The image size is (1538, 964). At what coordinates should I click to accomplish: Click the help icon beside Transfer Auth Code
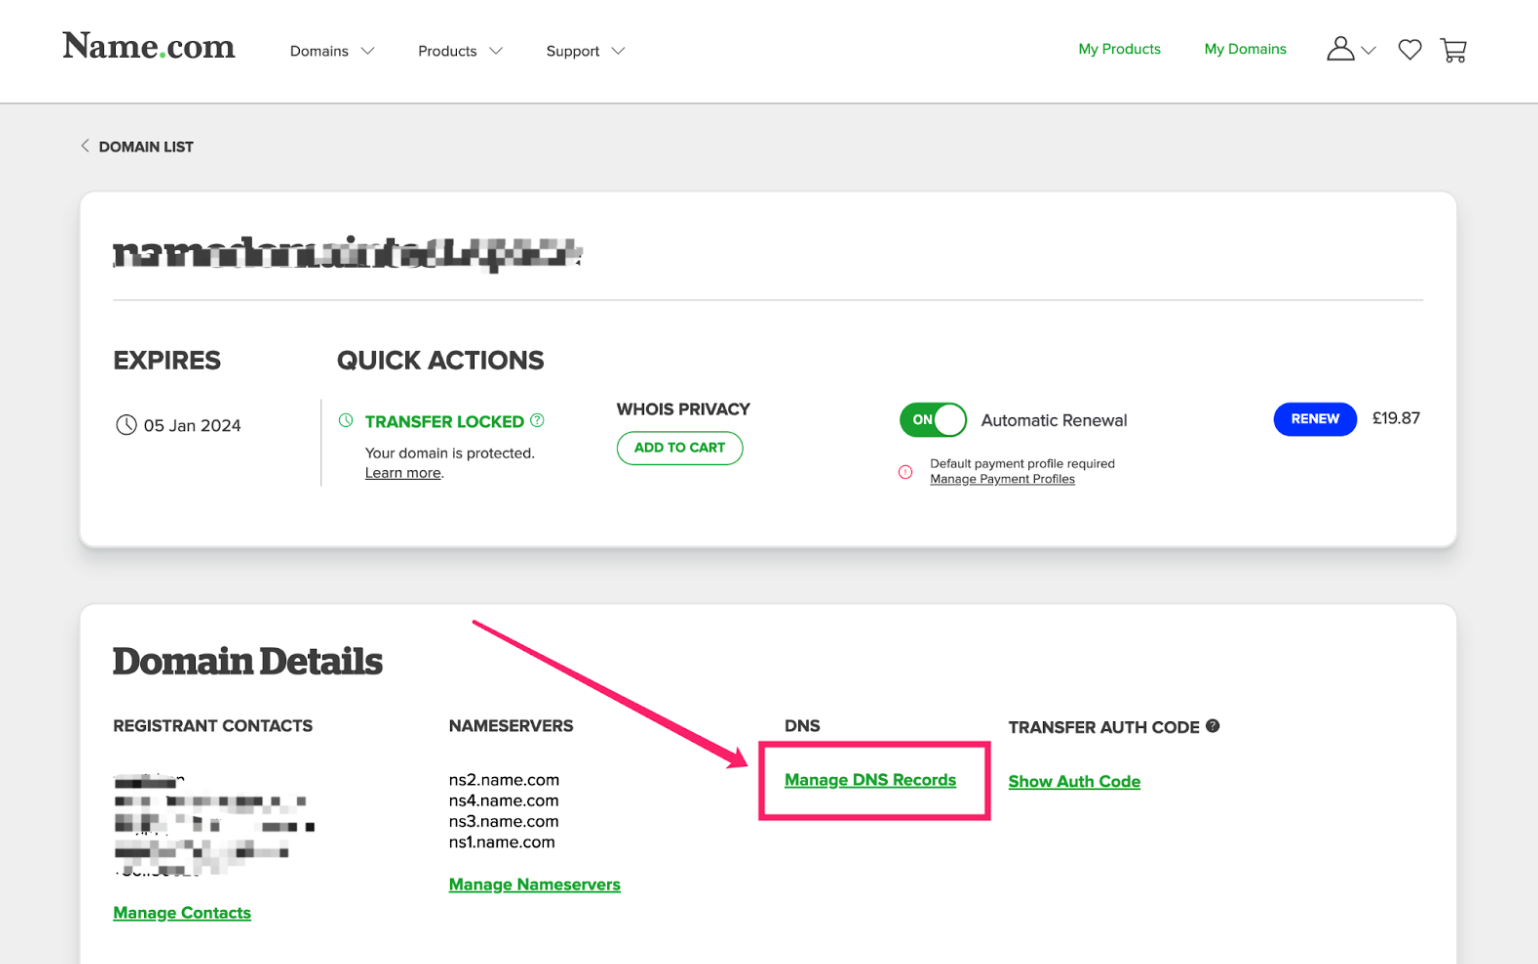click(x=1212, y=726)
